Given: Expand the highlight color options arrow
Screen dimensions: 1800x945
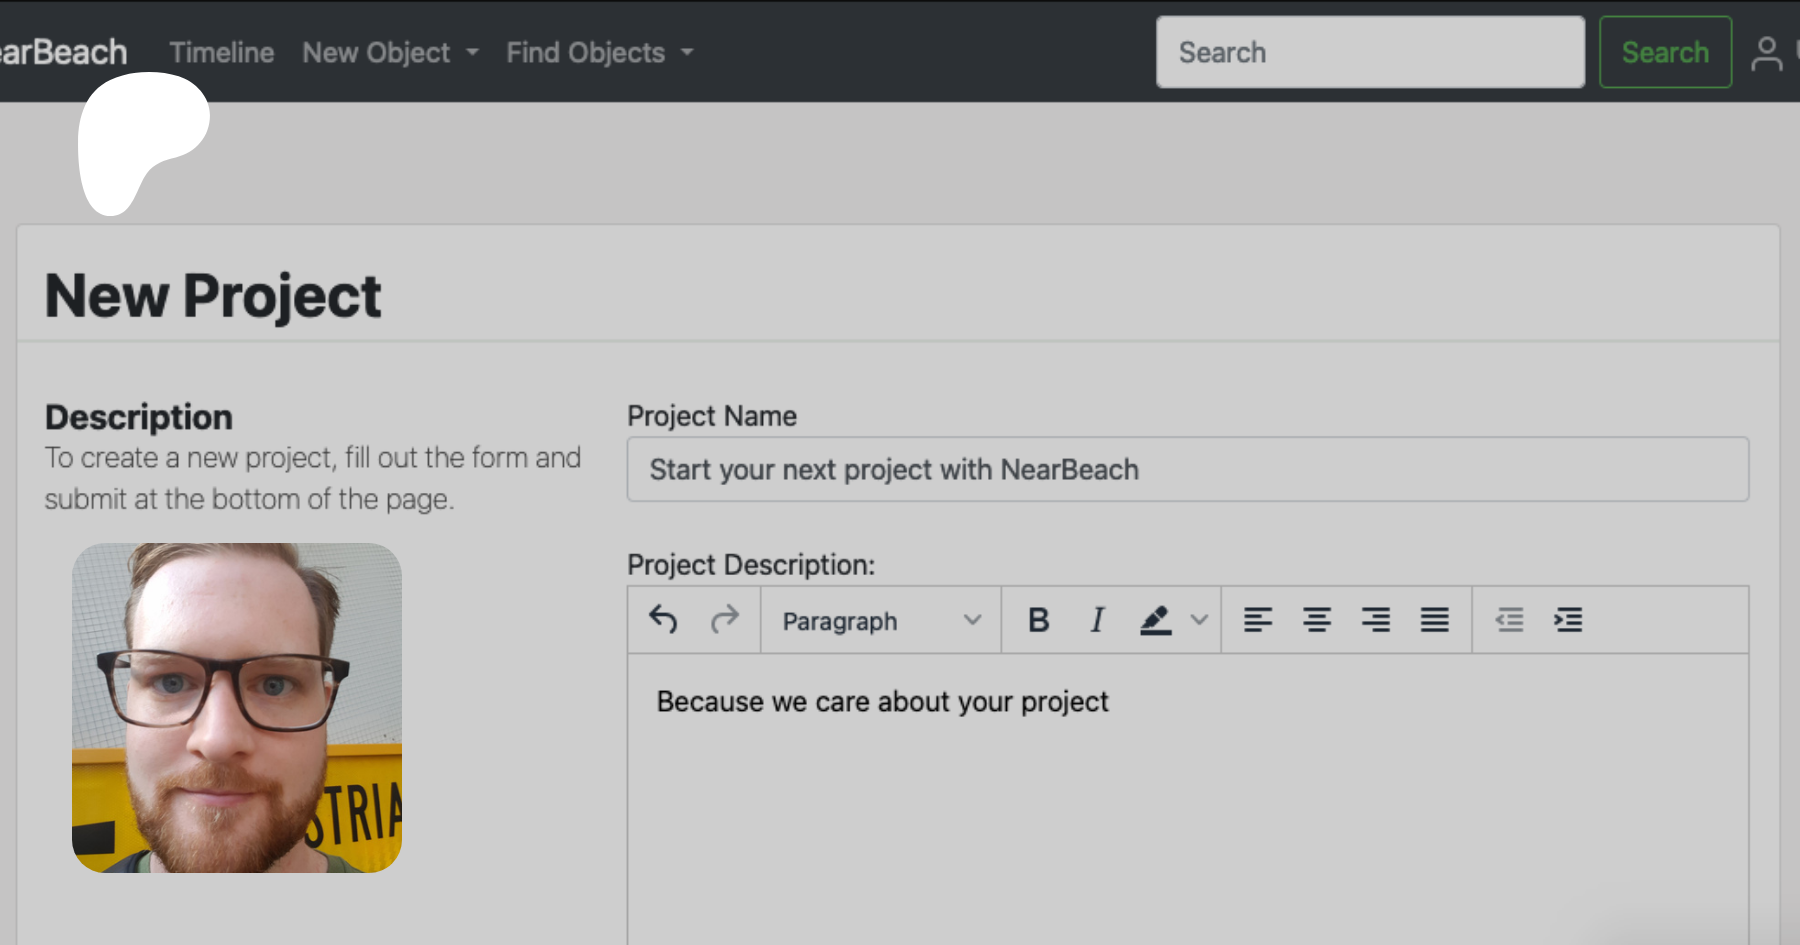Looking at the screenshot, I should tap(1200, 620).
